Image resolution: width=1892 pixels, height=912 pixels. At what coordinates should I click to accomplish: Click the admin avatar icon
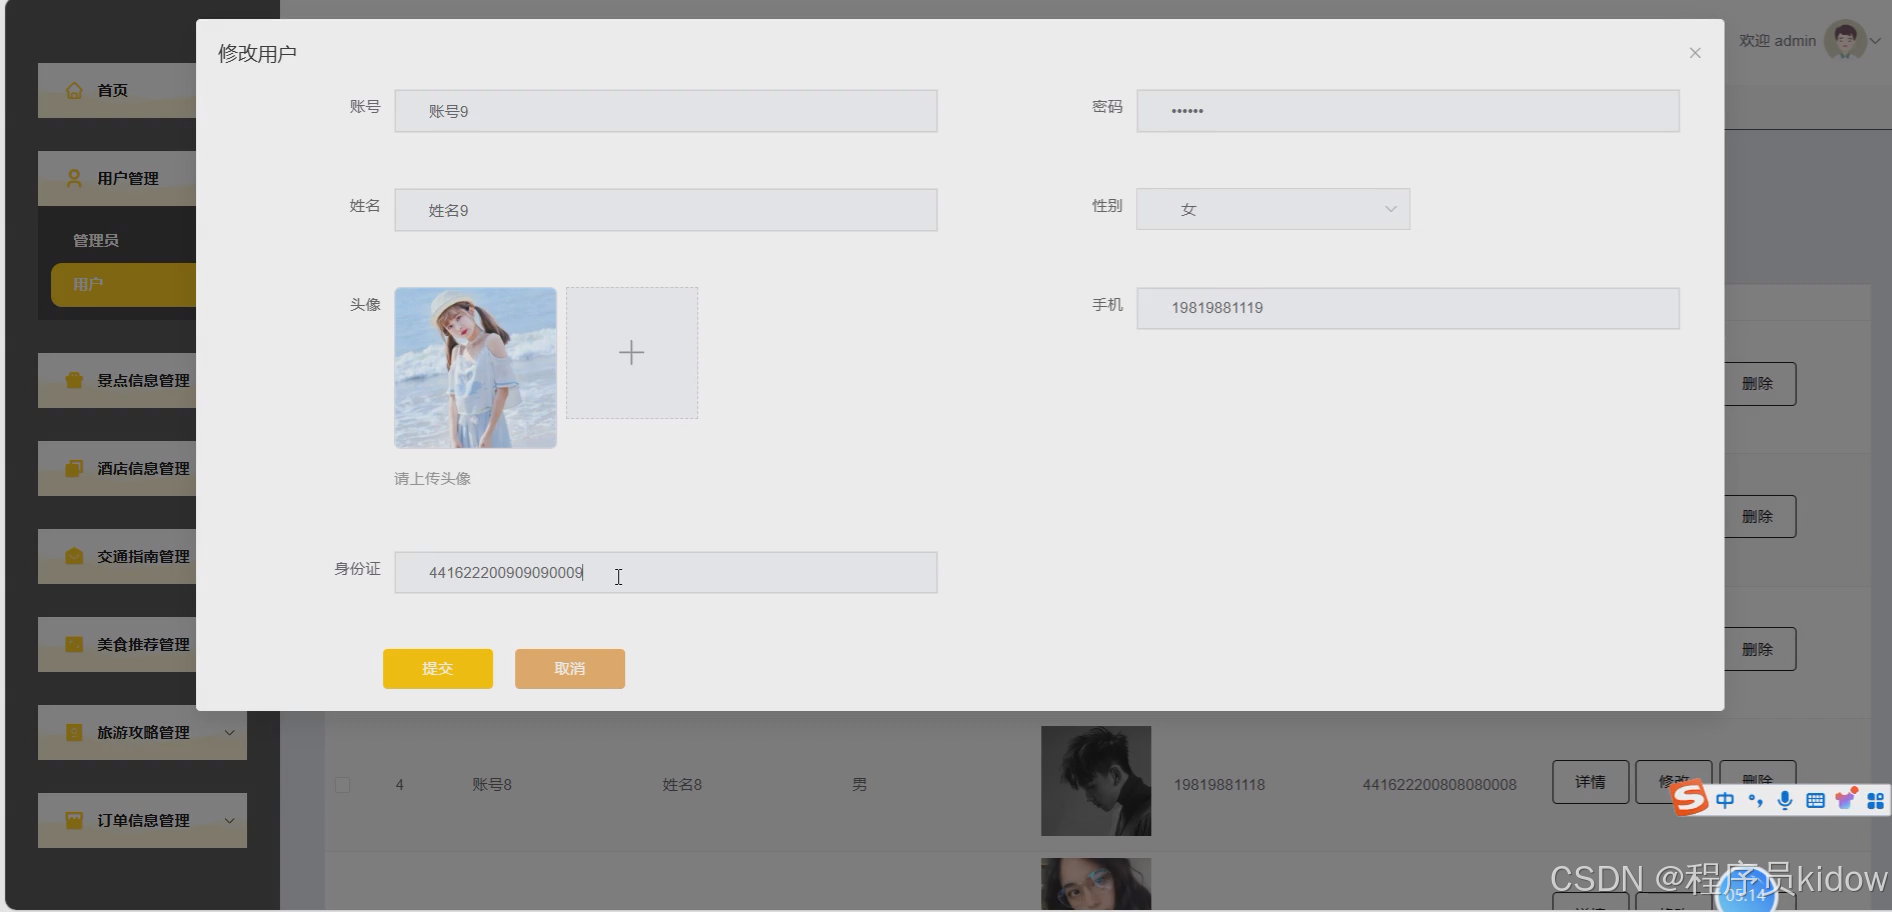click(1845, 40)
